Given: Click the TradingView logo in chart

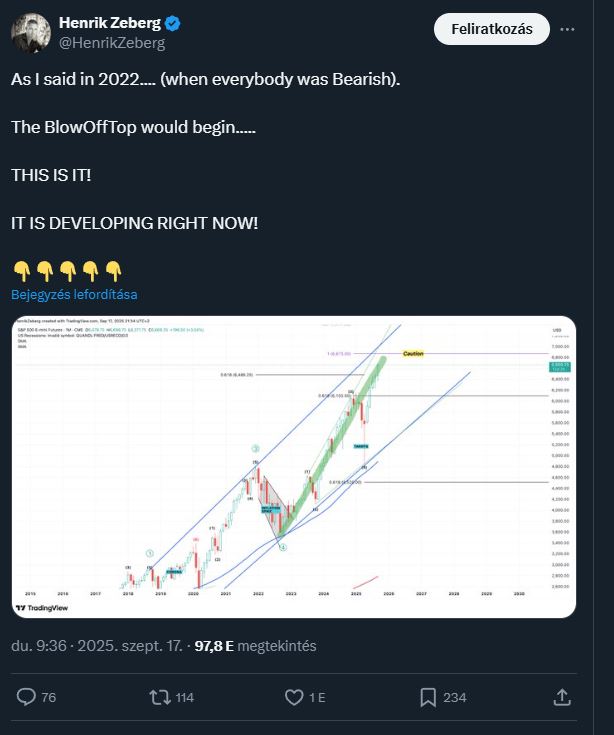Looking at the screenshot, I should (x=42, y=608).
